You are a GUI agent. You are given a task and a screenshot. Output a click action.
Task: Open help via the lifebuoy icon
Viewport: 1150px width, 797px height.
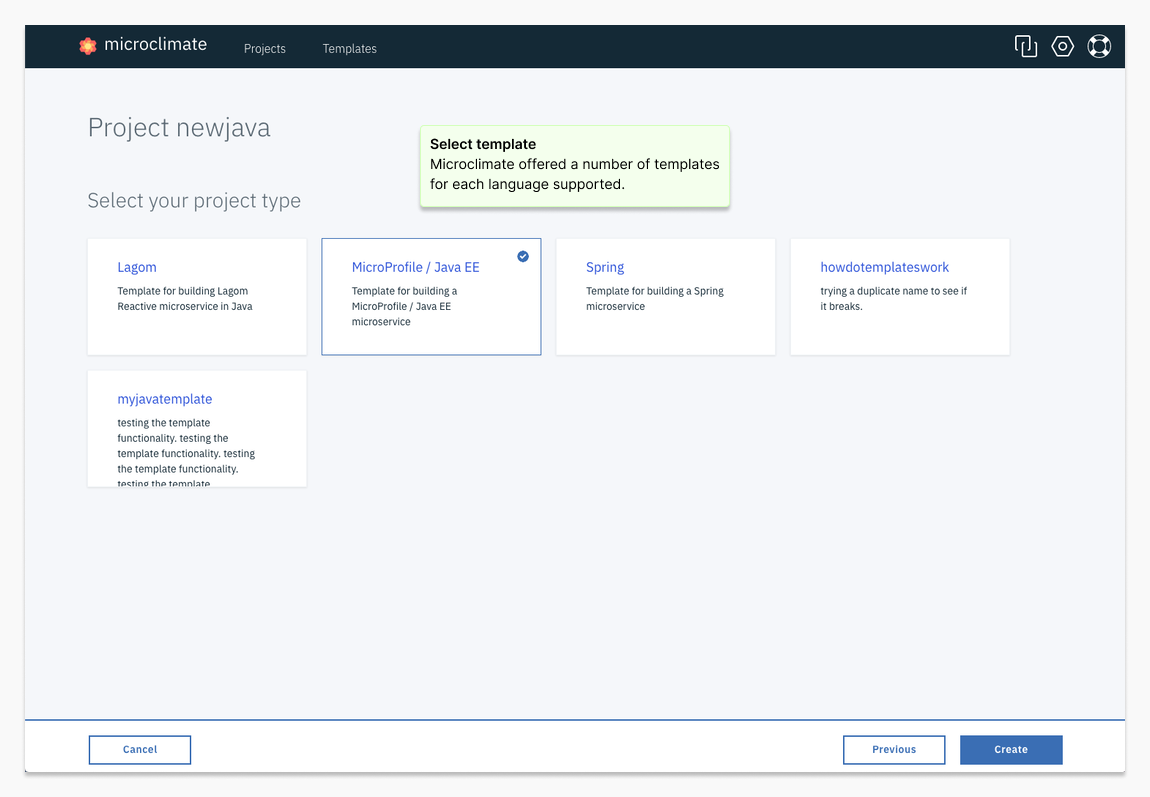click(1099, 46)
